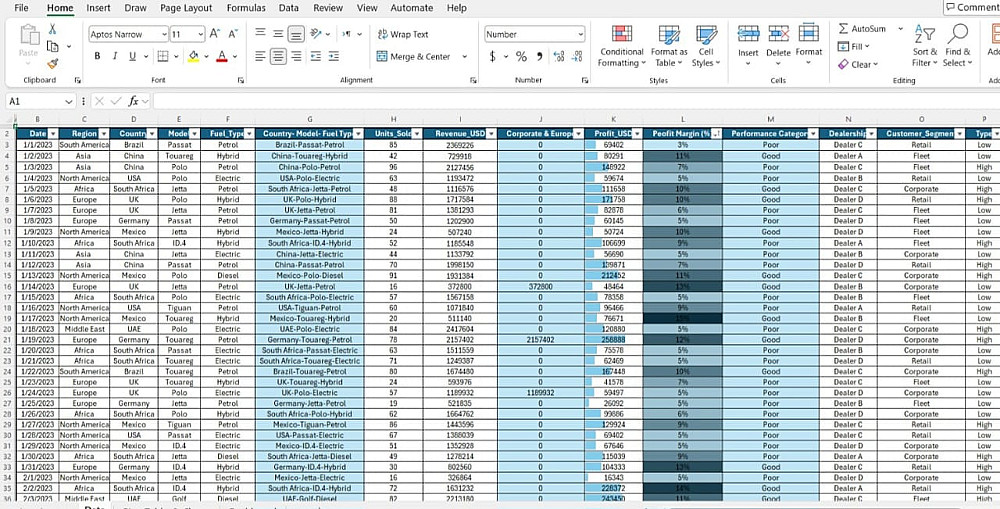Click Find & Select button

957,46
